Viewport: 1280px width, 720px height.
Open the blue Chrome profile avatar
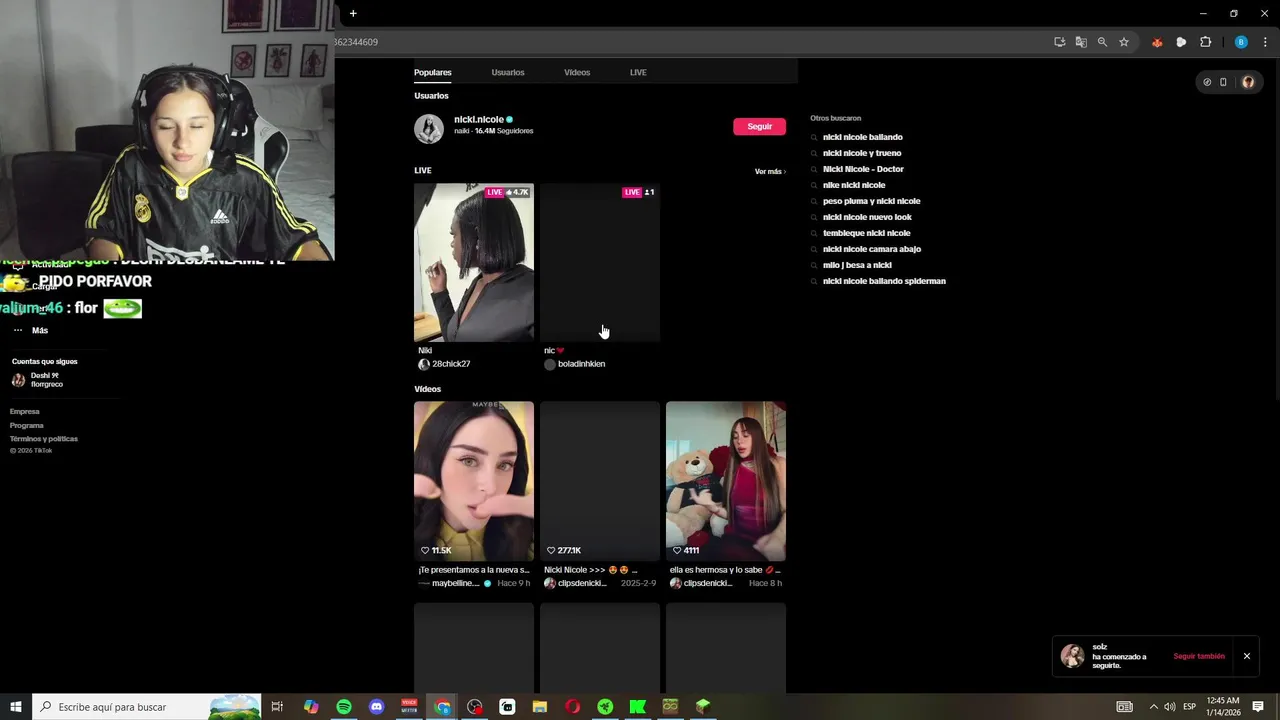(x=1241, y=42)
